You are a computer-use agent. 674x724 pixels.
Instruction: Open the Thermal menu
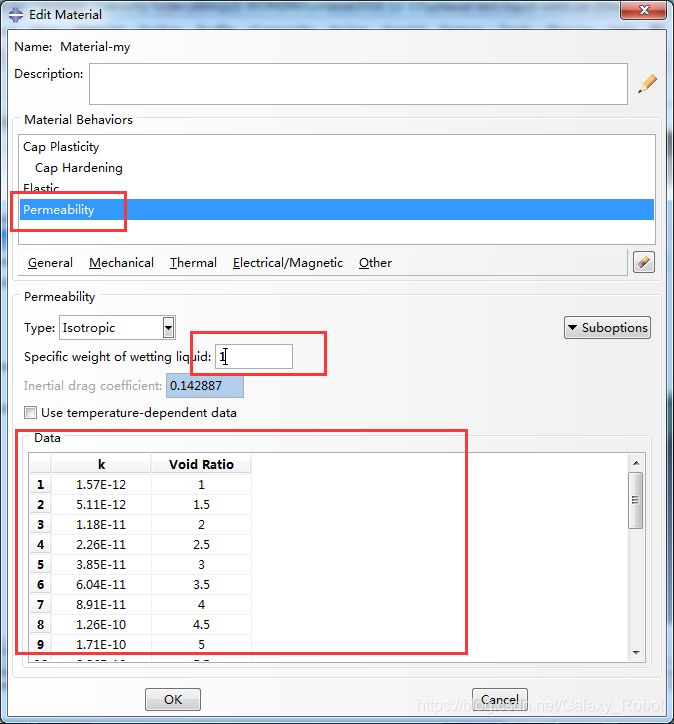click(x=193, y=263)
